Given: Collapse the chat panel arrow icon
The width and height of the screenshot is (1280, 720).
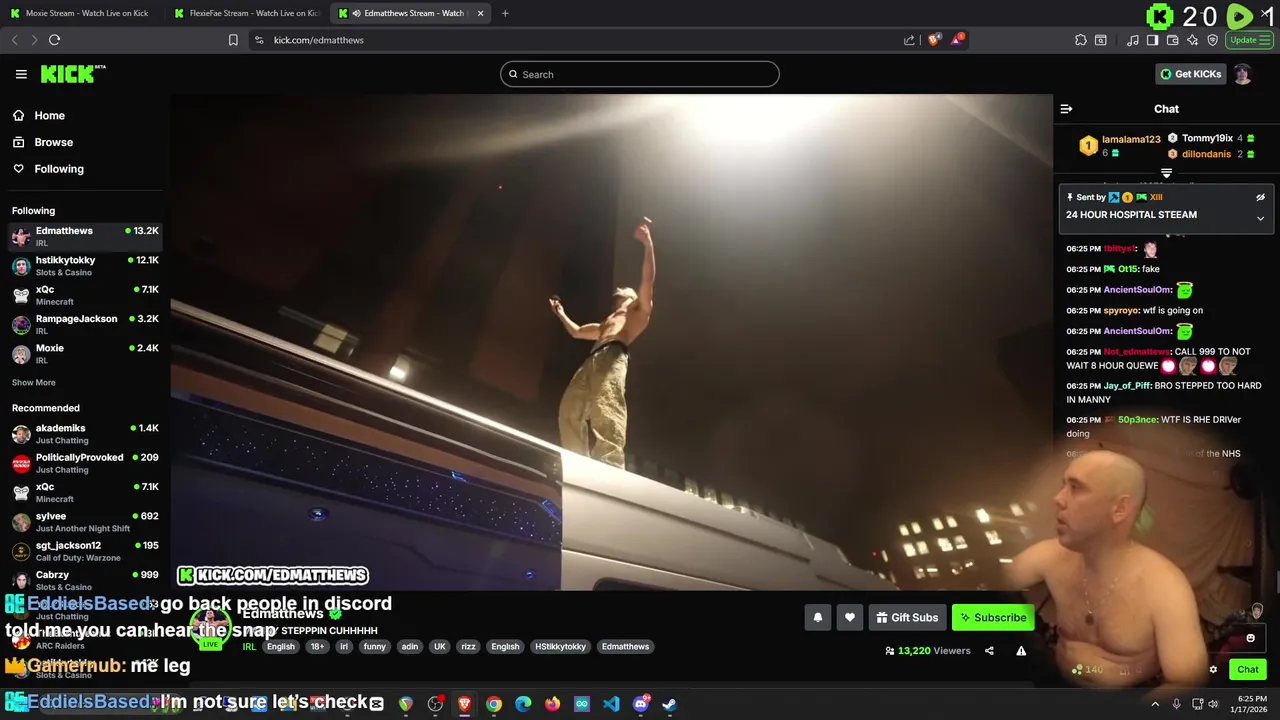Looking at the screenshot, I should [1066, 109].
